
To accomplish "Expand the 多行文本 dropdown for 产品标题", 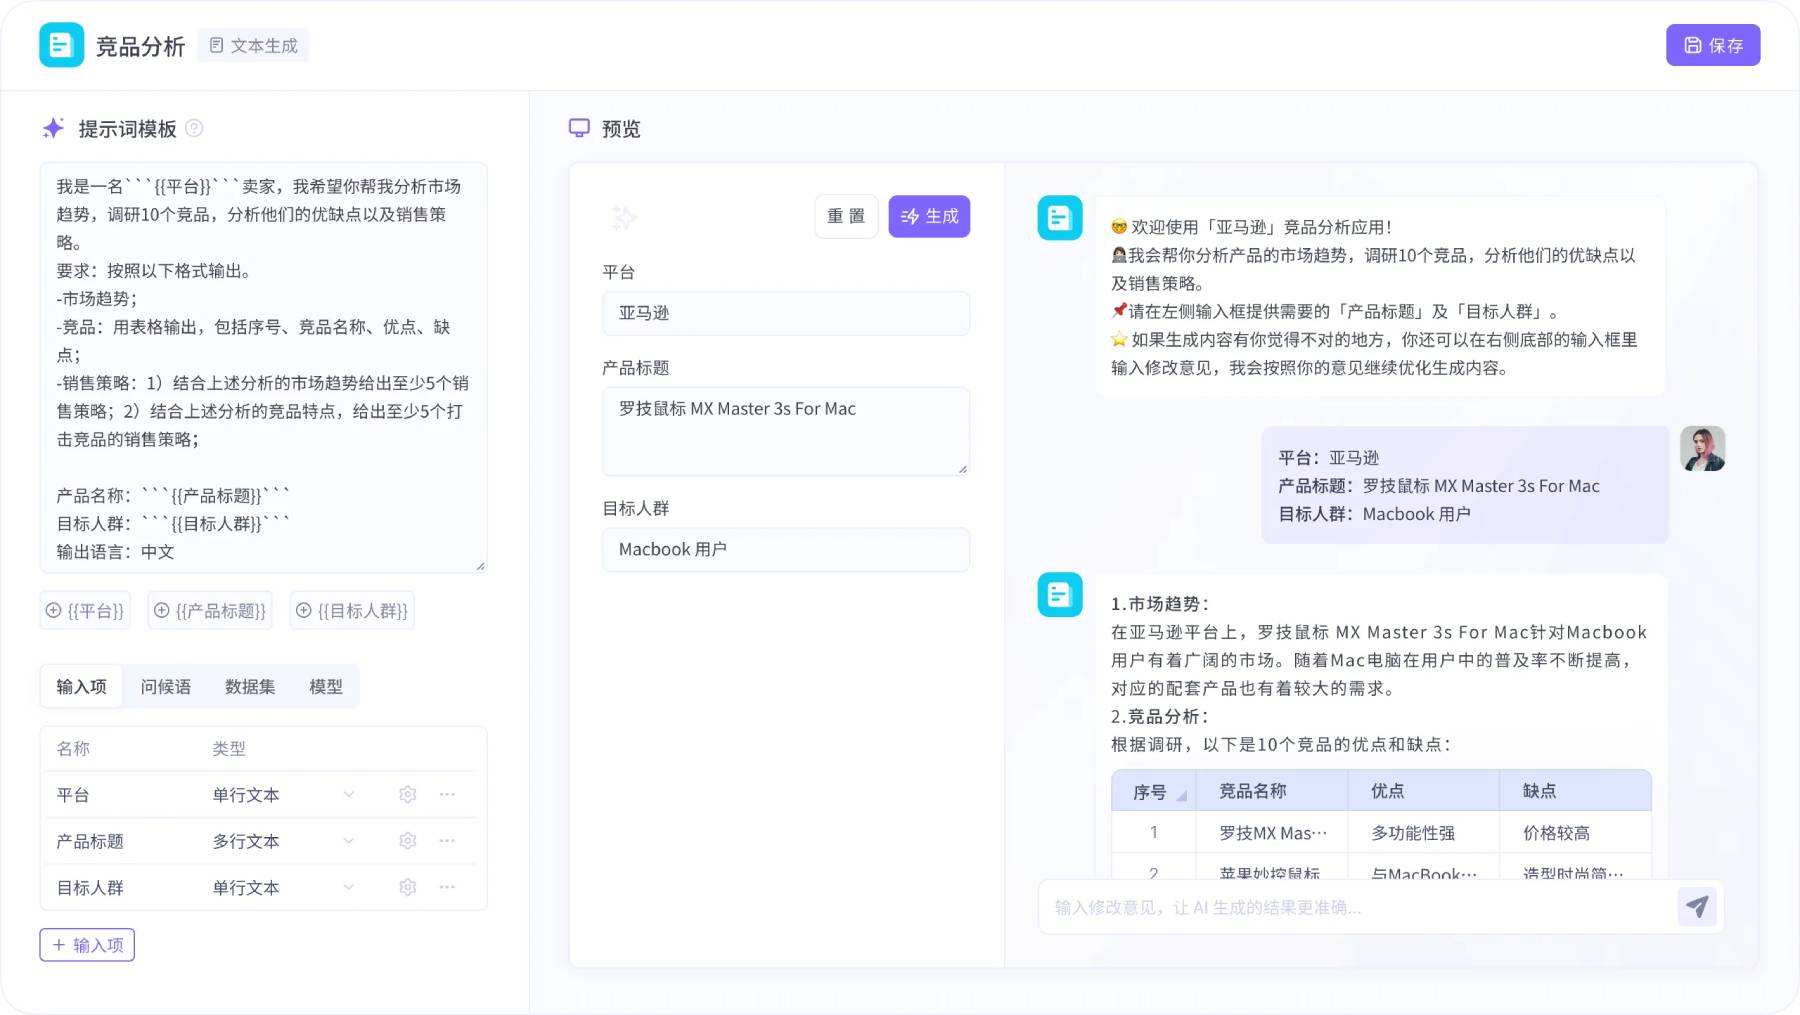I will [347, 841].
